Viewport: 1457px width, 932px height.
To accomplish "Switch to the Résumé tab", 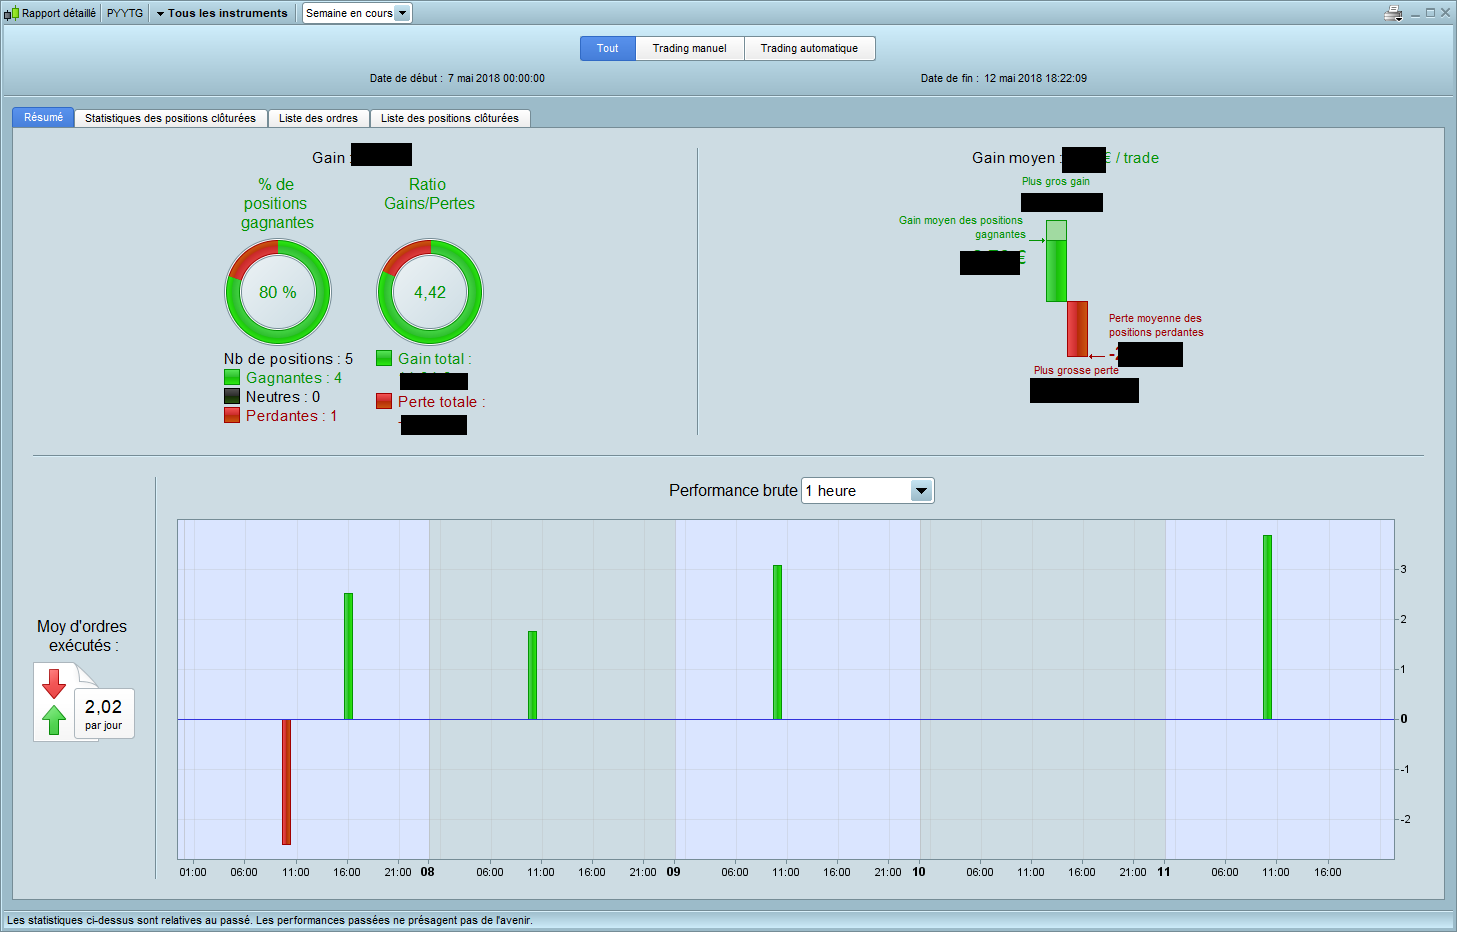I will pyautogui.click(x=43, y=117).
